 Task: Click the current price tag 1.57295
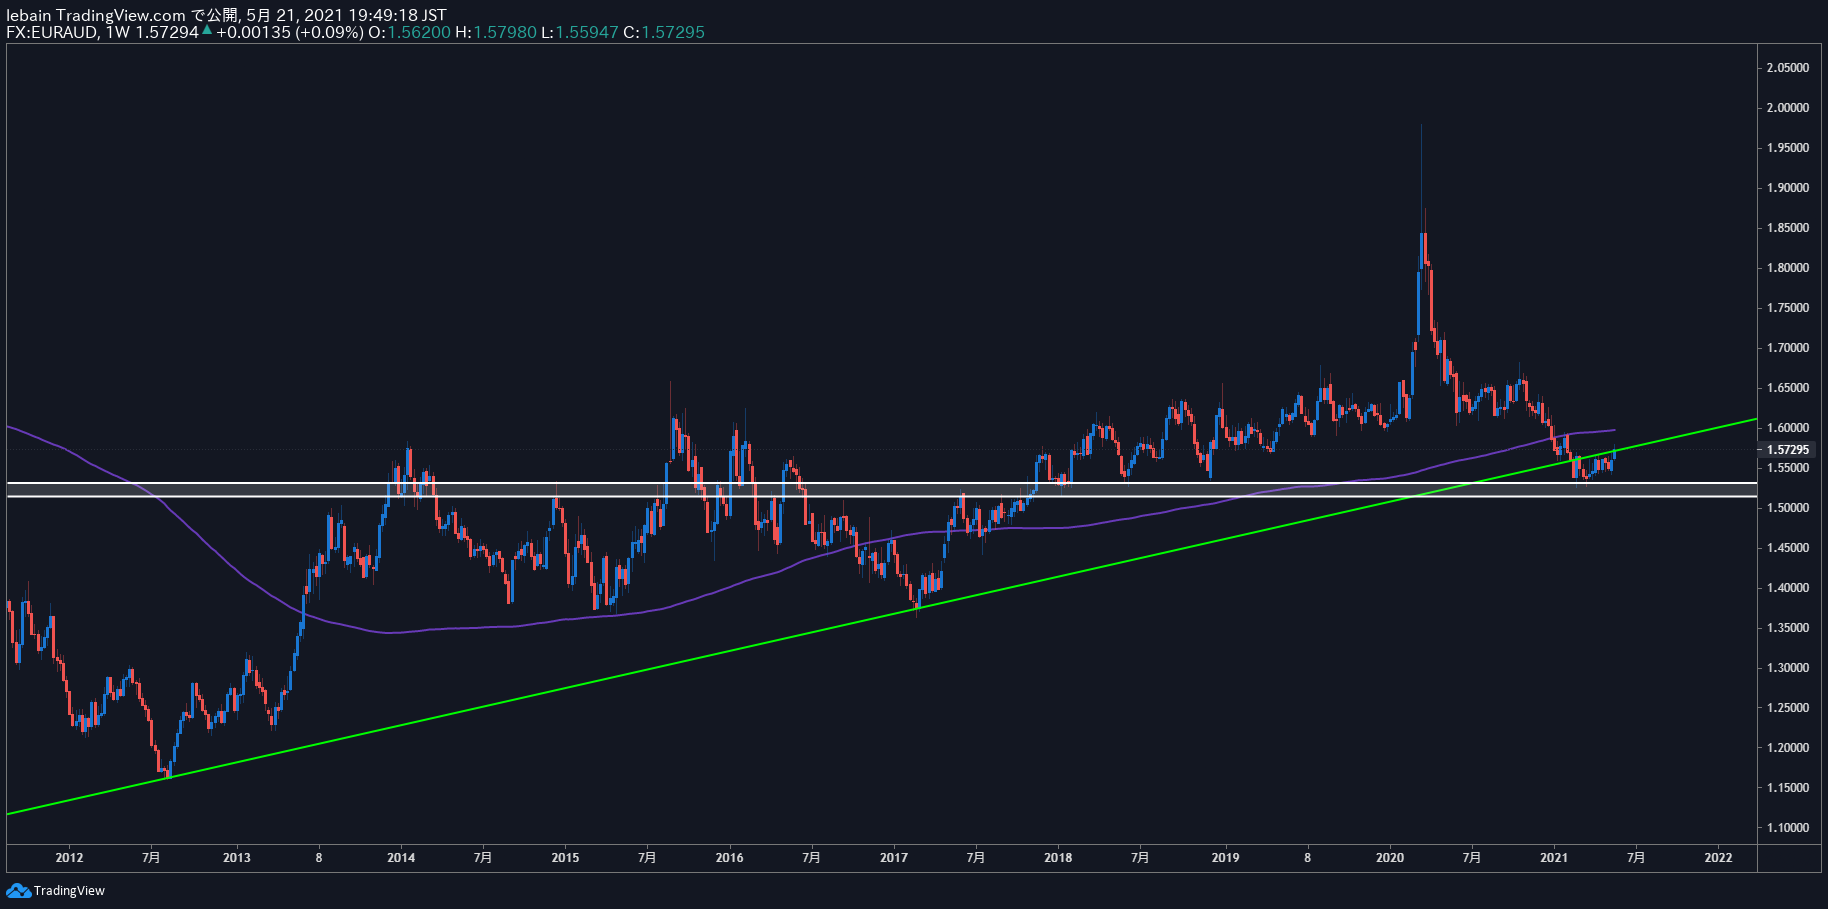[x=1787, y=450]
